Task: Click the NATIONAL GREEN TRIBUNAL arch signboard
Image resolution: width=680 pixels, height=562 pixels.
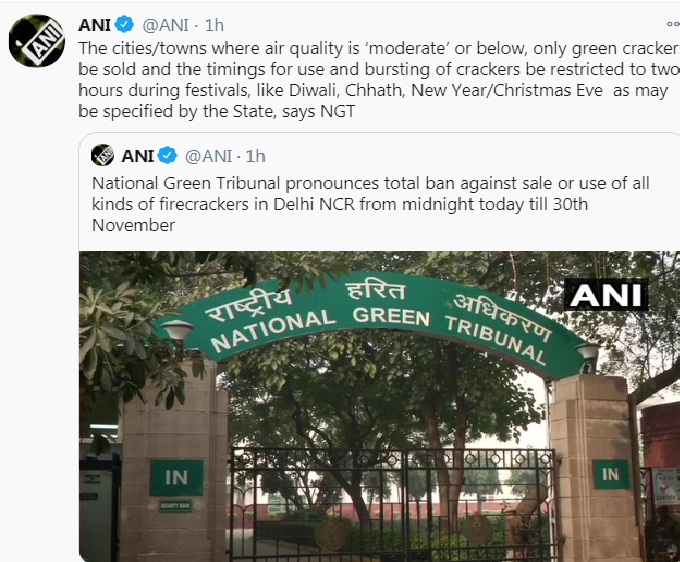Action: (x=376, y=321)
